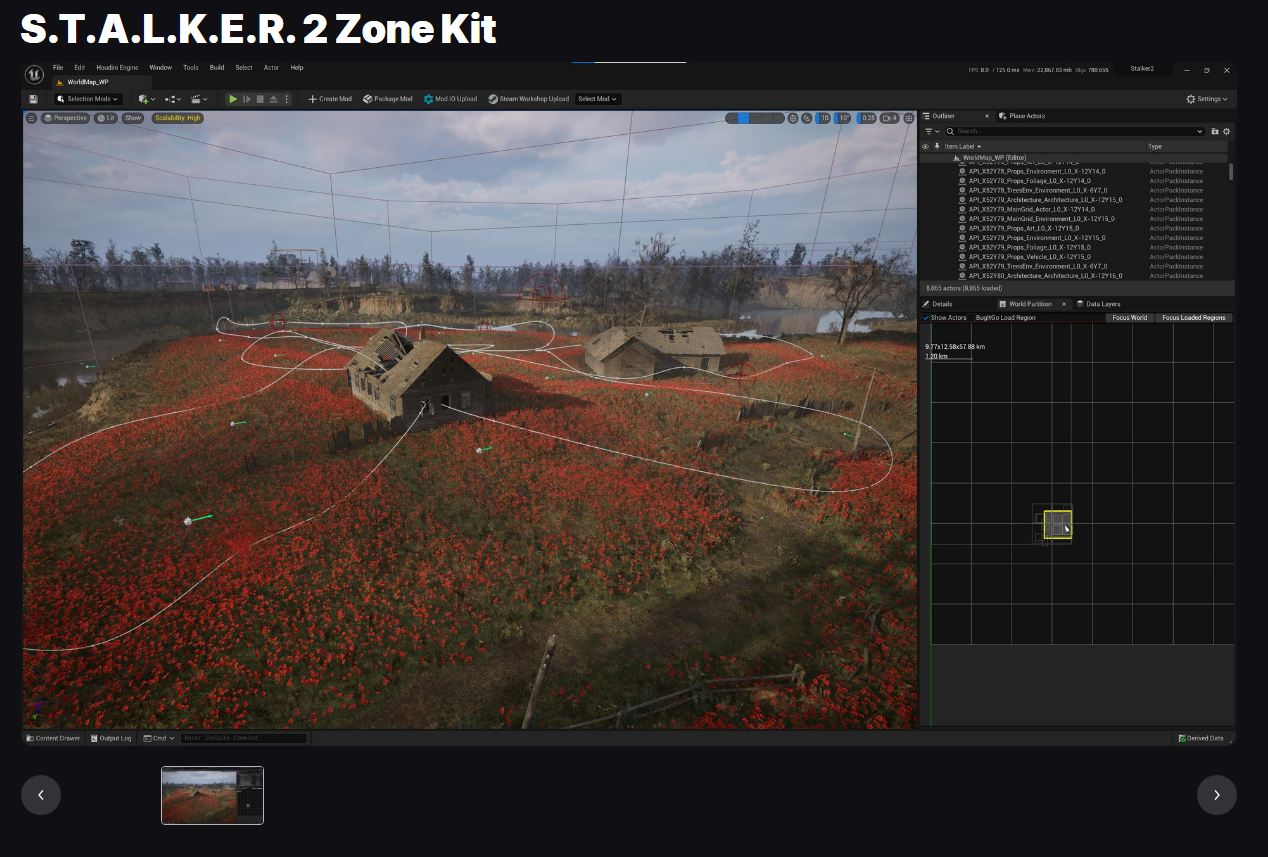
Task: Open the Cmd console type dropdown
Action: 159,738
